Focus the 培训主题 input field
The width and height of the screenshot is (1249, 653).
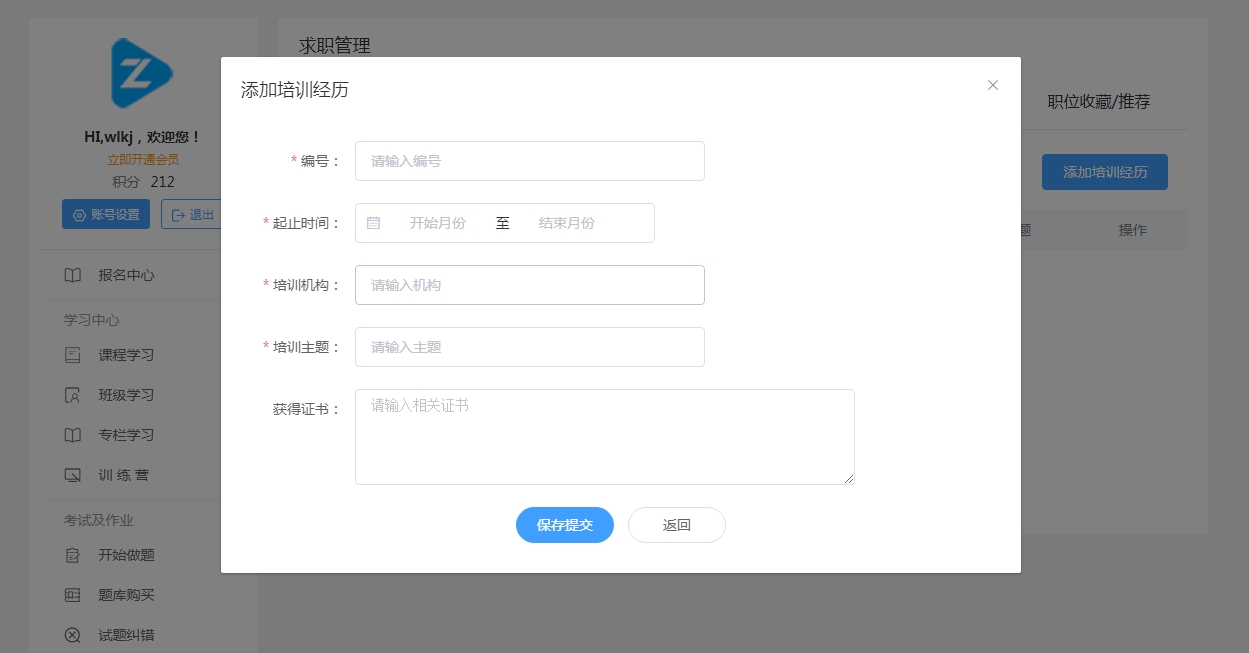[530, 347]
